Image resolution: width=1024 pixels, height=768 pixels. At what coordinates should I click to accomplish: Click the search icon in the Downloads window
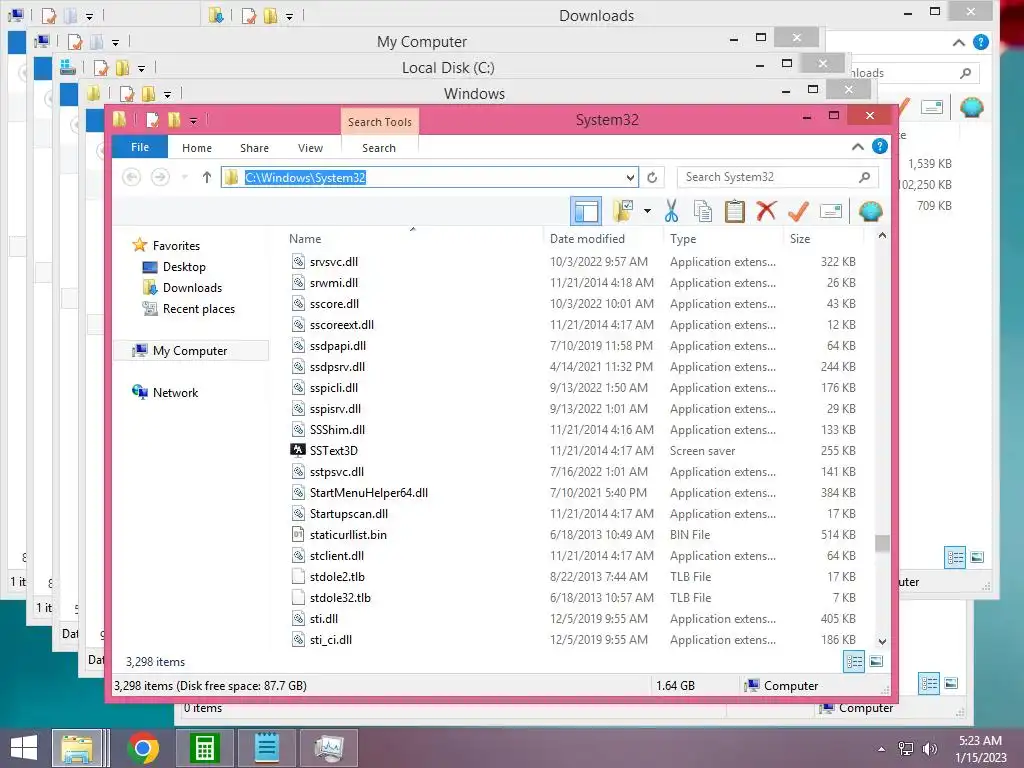click(x=965, y=73)
